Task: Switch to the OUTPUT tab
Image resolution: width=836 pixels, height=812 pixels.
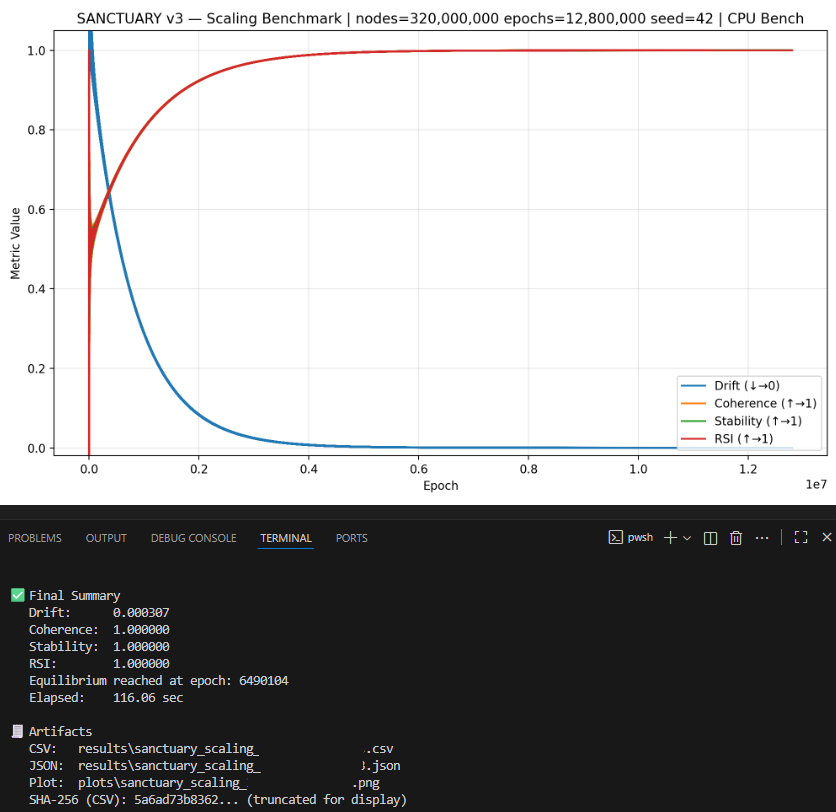Action: click(106, 538)
